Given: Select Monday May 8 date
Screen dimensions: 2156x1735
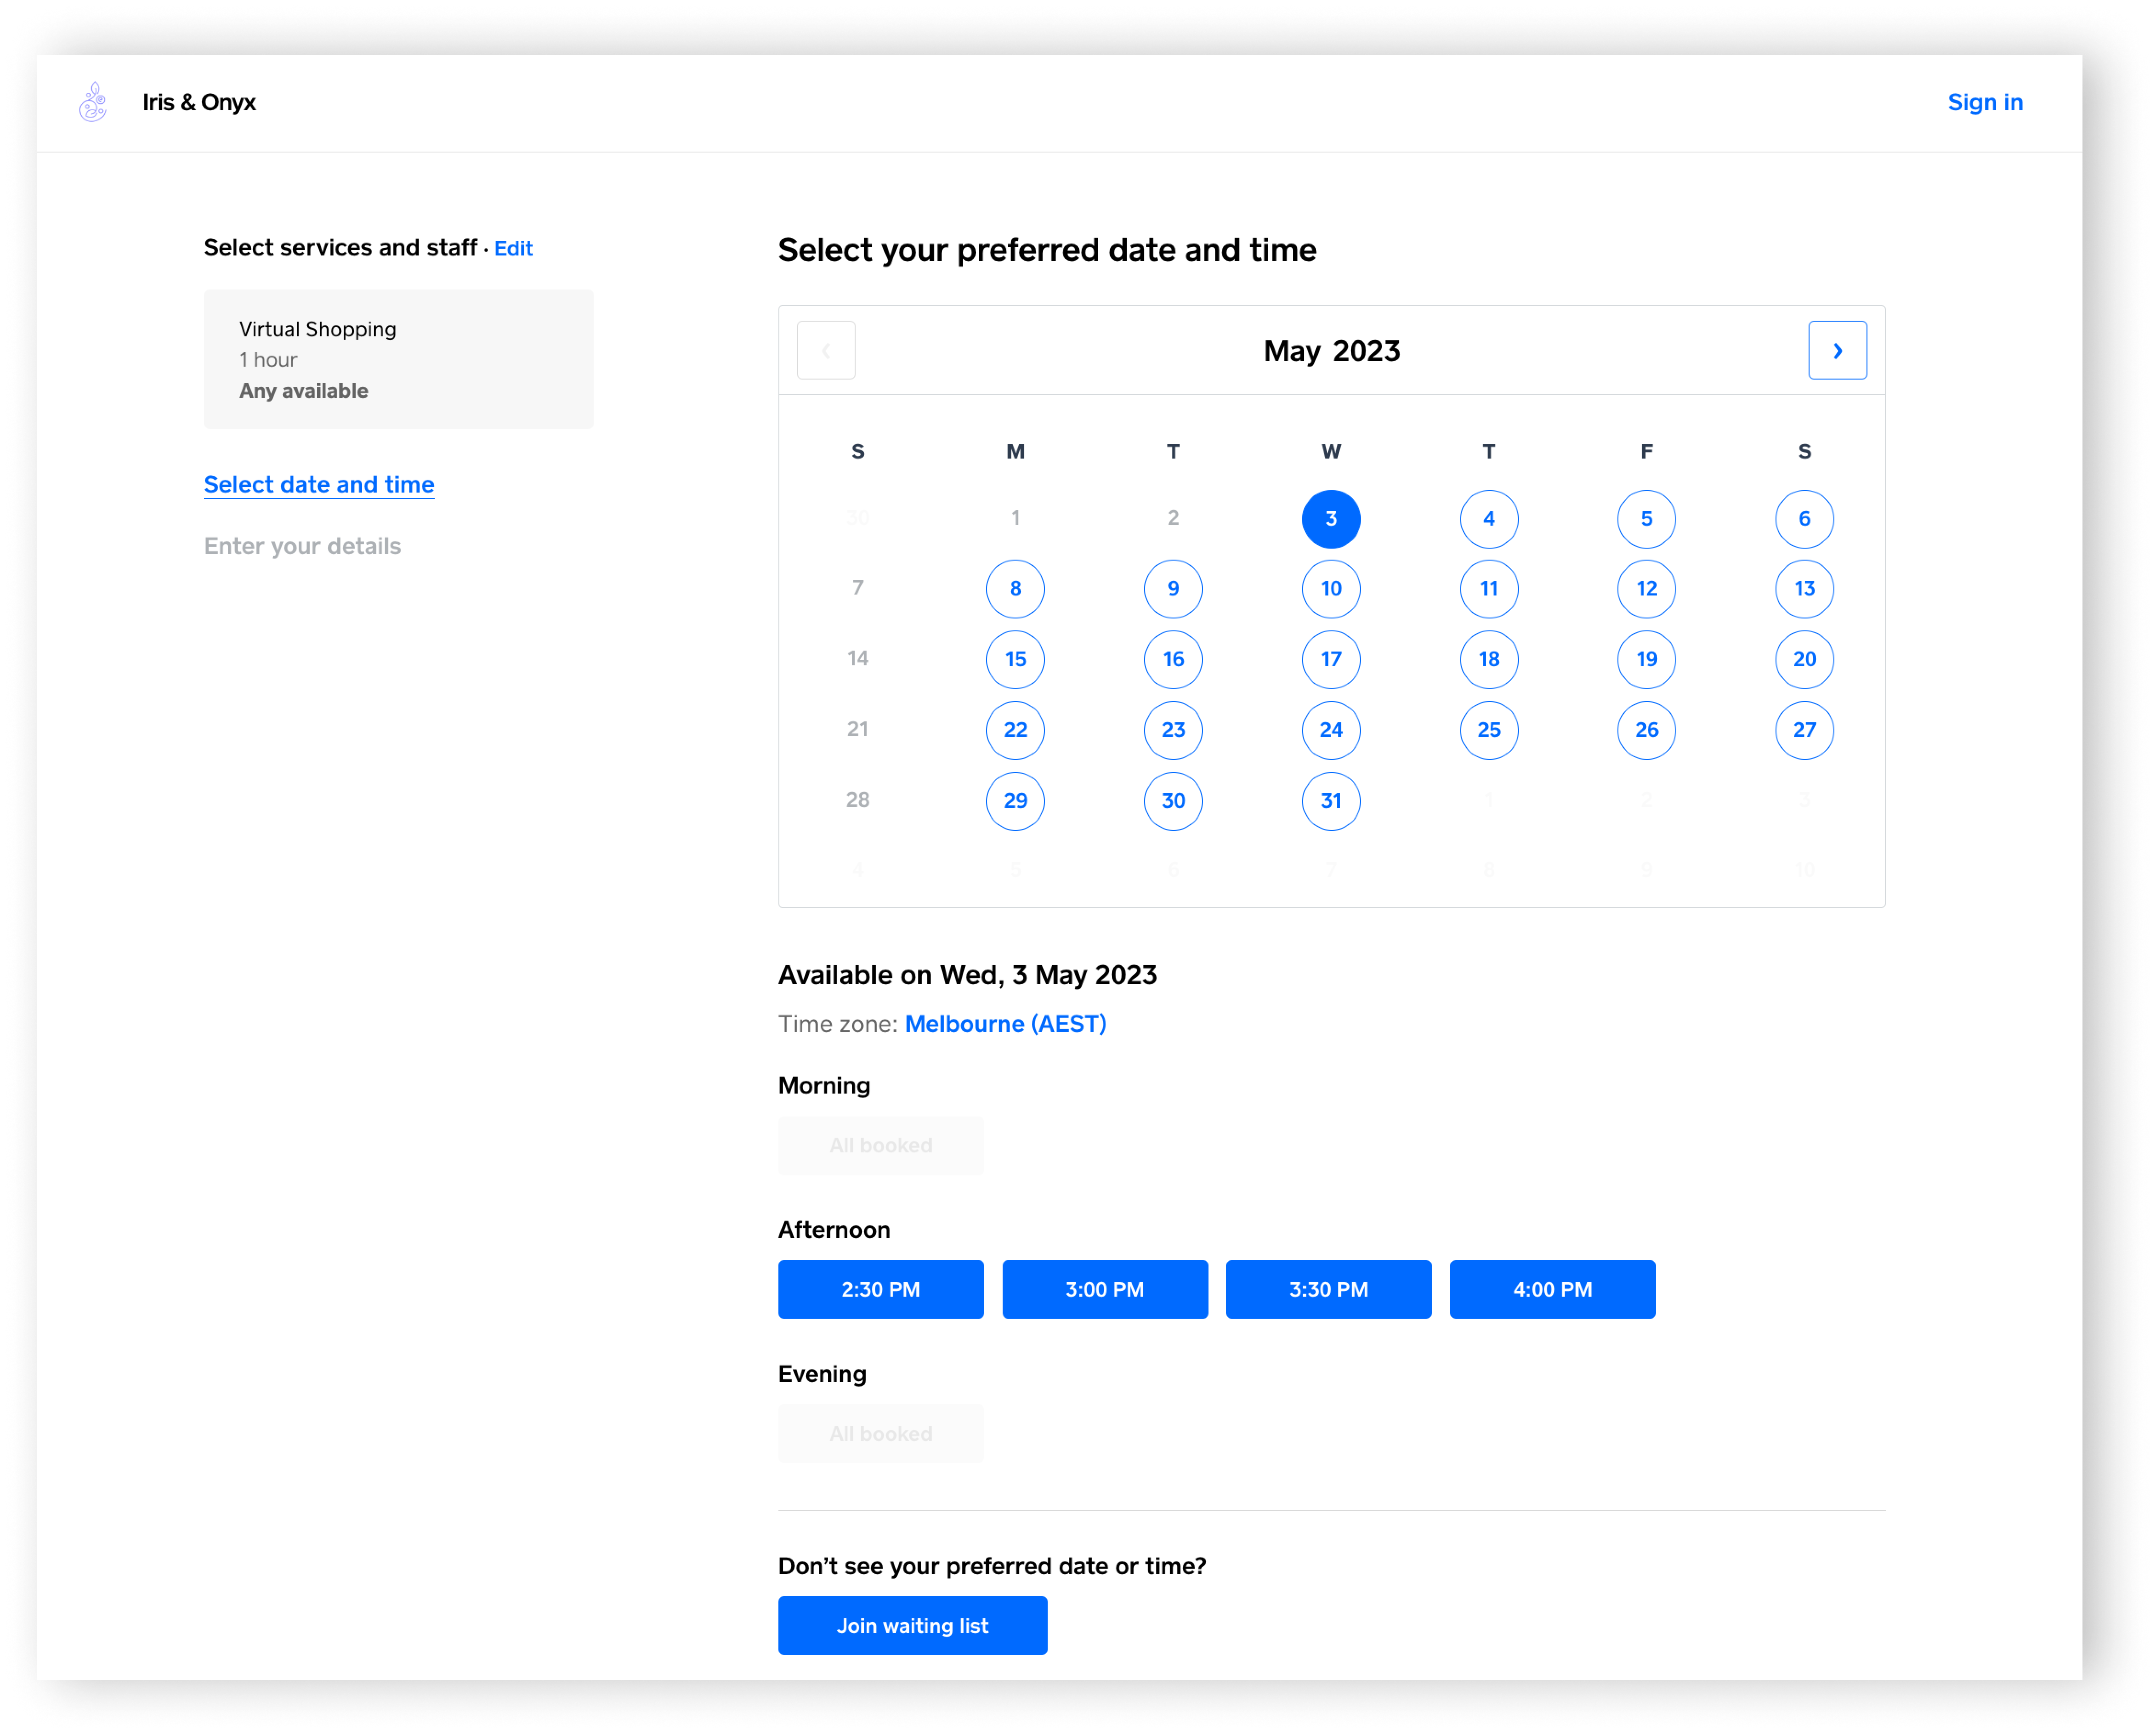Looking at the screenshot, I should click(1015, 589).
